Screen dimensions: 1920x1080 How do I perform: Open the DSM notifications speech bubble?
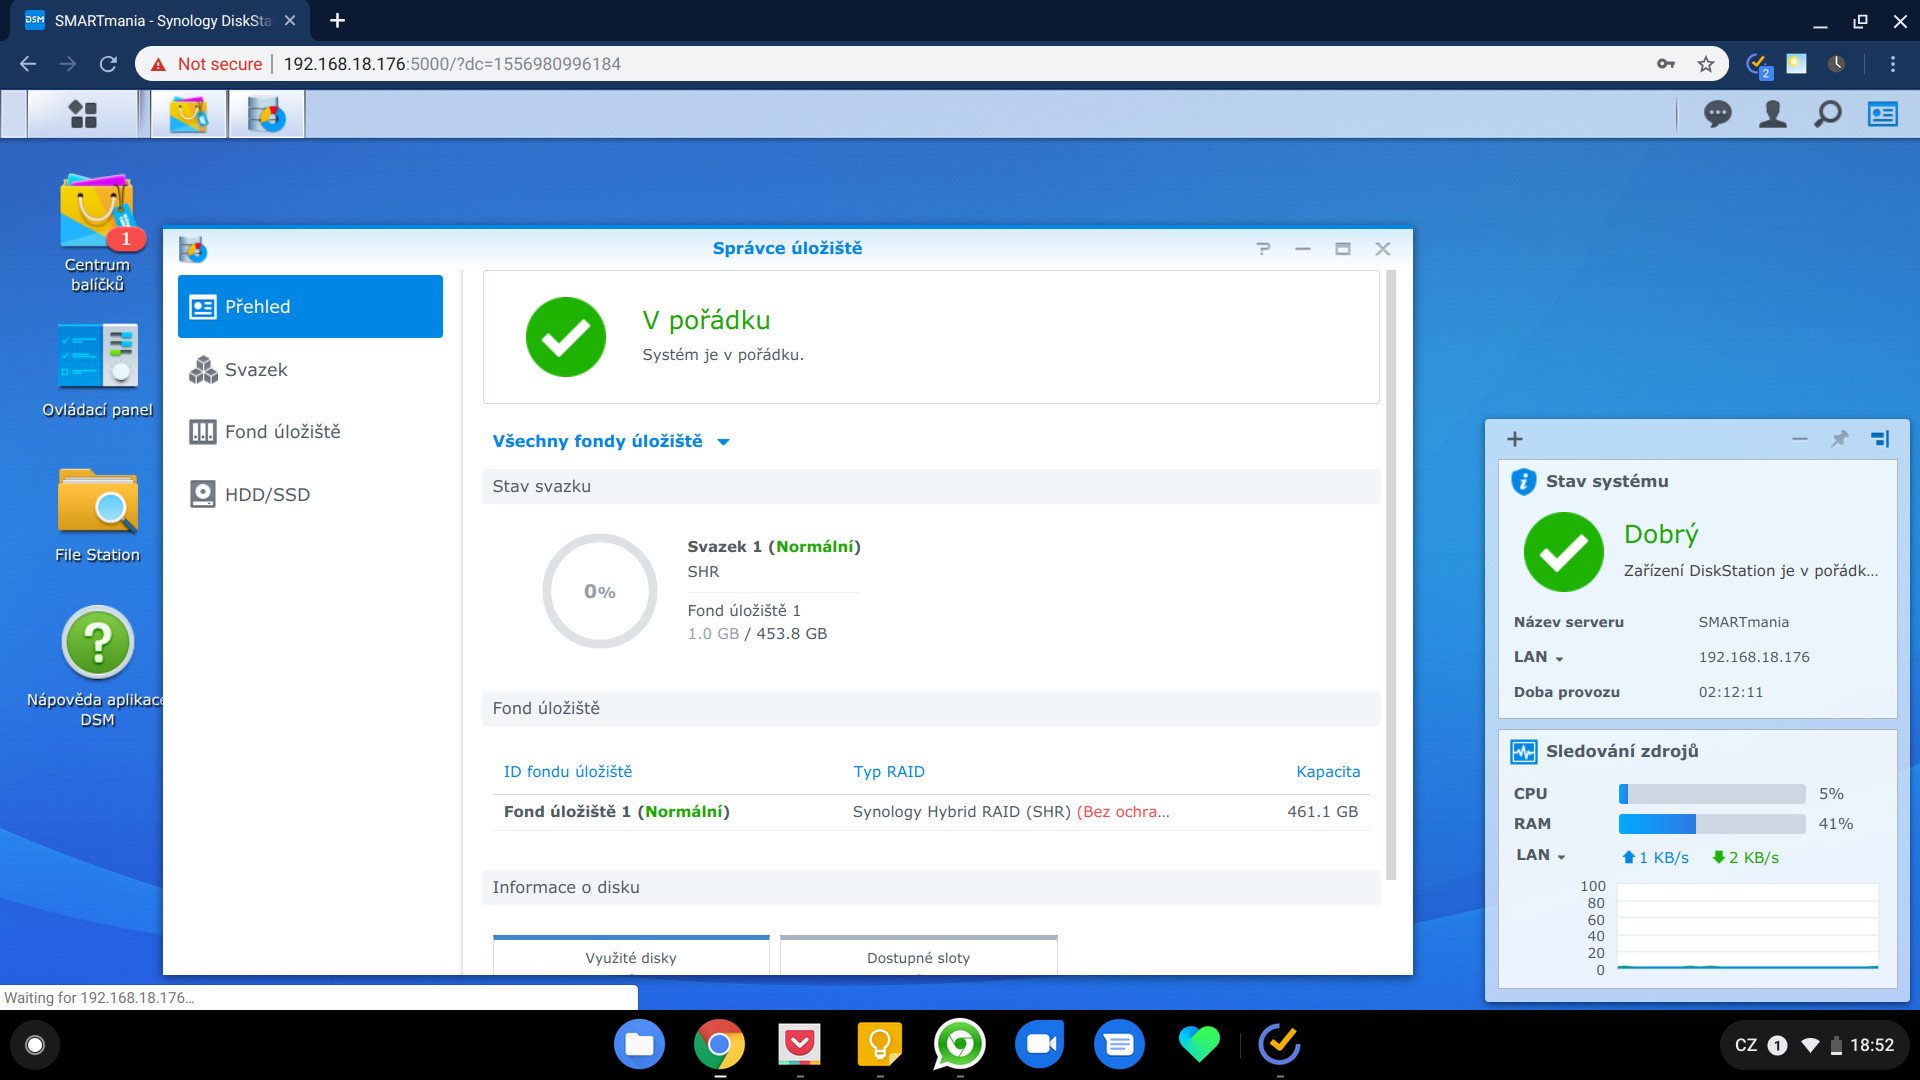(1717, 115)
